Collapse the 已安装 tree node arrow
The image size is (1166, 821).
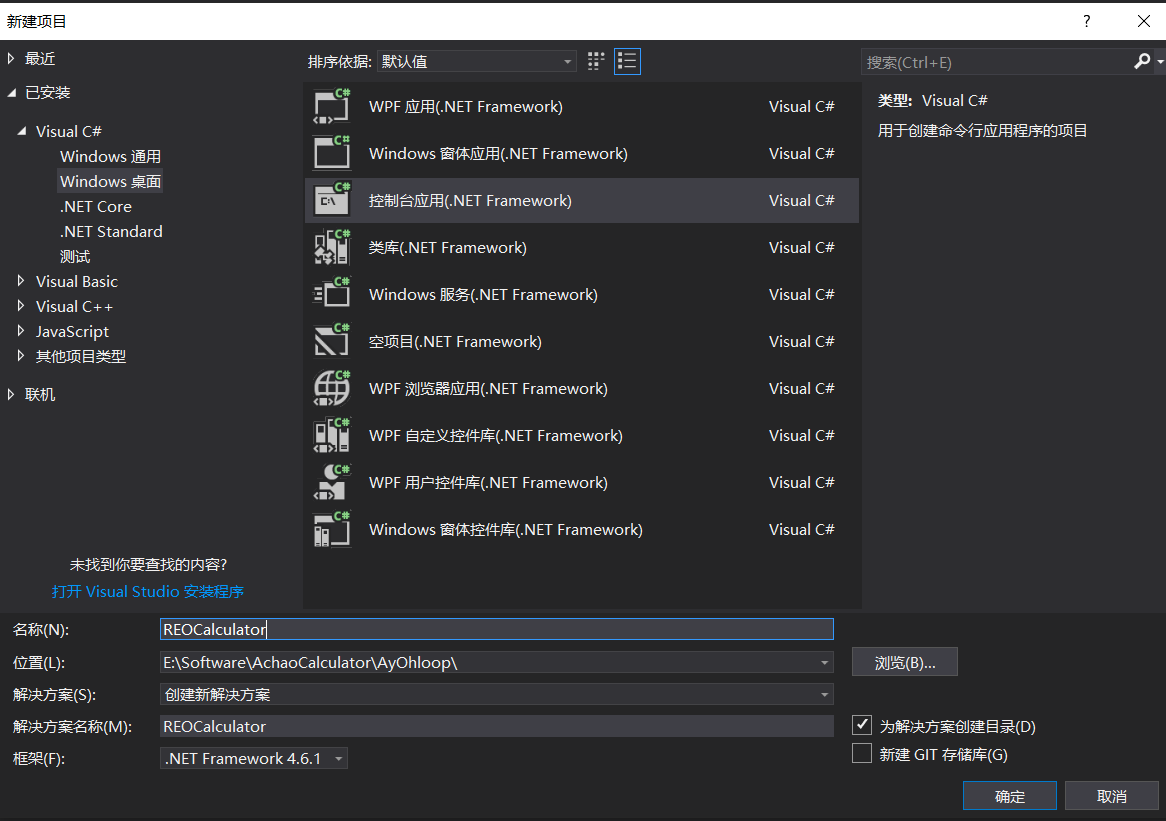[x=12, y=92]
